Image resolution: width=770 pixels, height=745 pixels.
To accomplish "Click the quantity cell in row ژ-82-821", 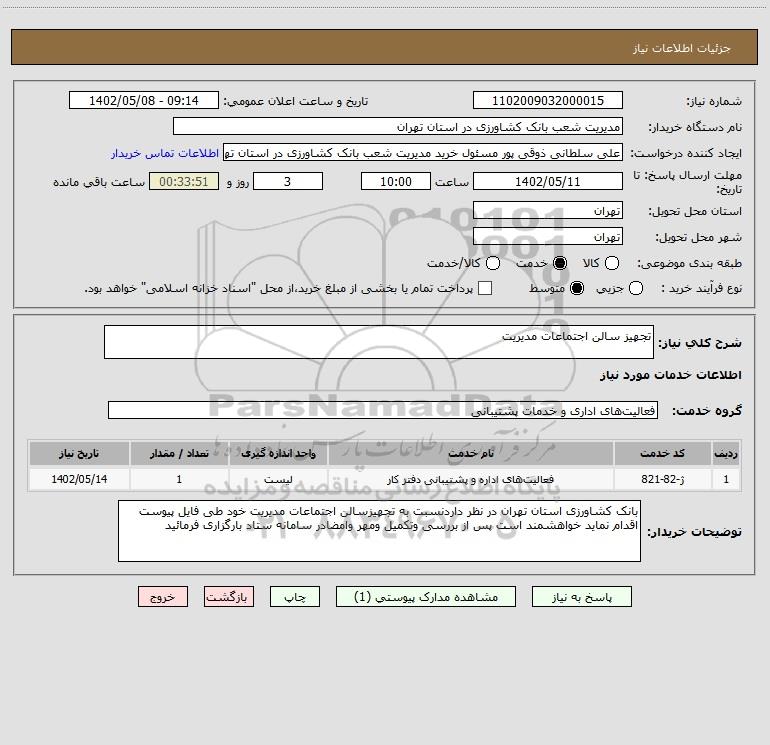I will click(179, 479).
